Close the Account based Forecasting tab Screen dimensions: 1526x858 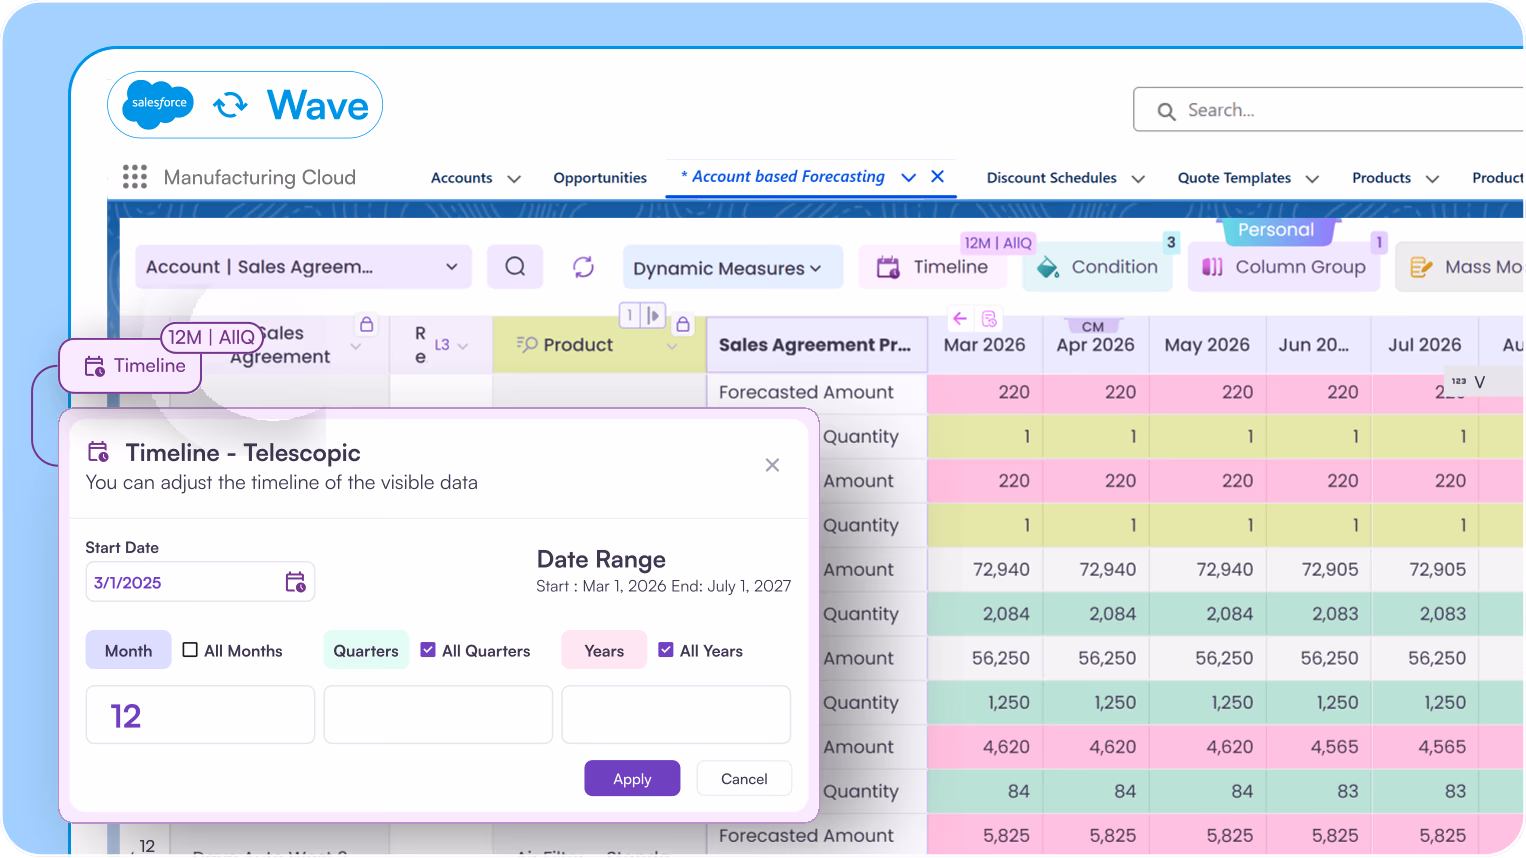click(x=937, y=176)
